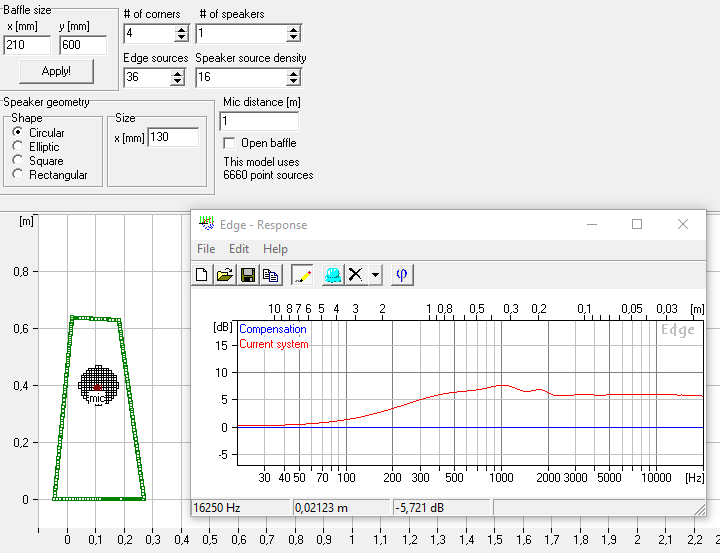Click the Edge sources value field

coord(147,77)
